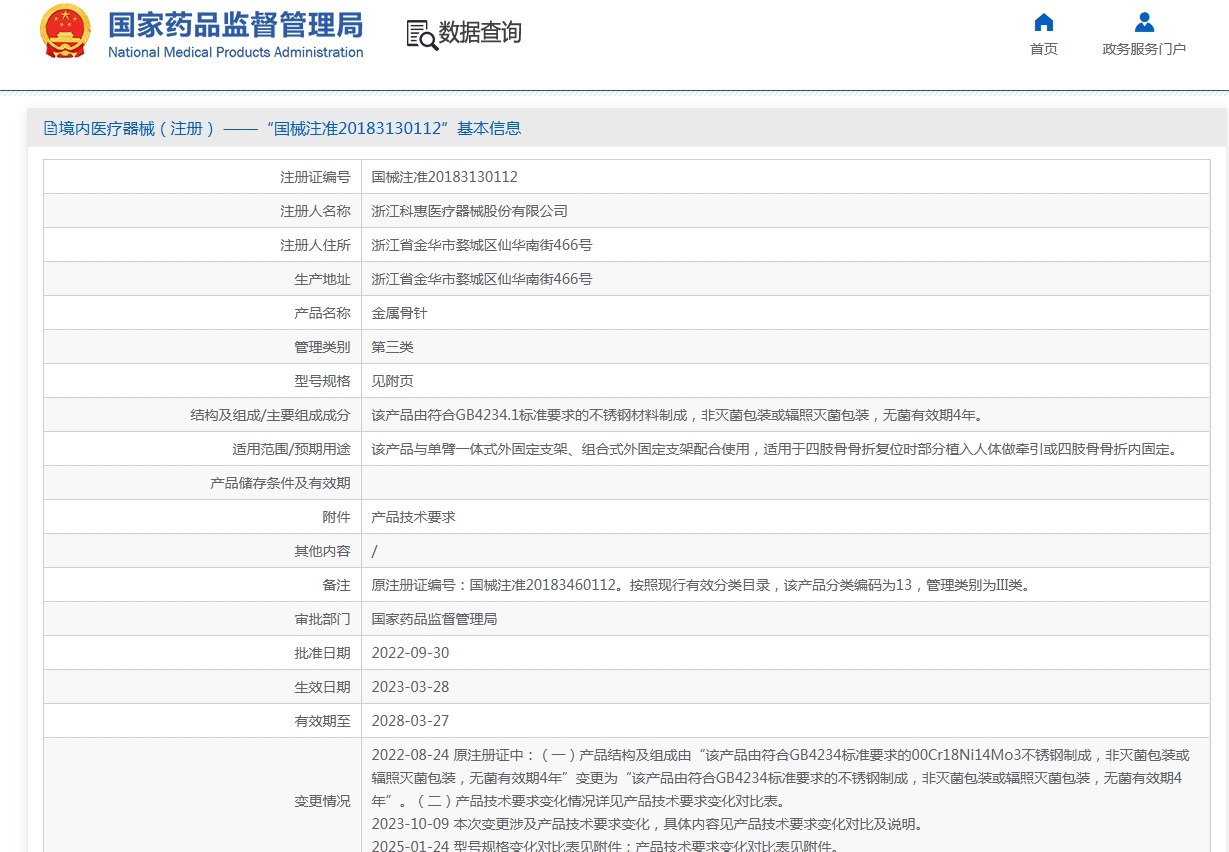
Task: Select 见附页 in the 型号规格 row
Action: click(392, 381)
